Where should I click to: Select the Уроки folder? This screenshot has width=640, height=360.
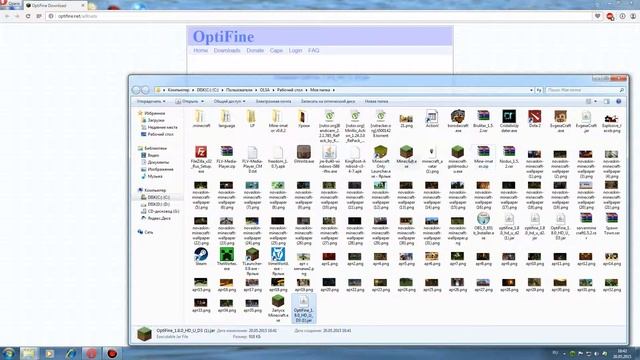tap(304, 119)
